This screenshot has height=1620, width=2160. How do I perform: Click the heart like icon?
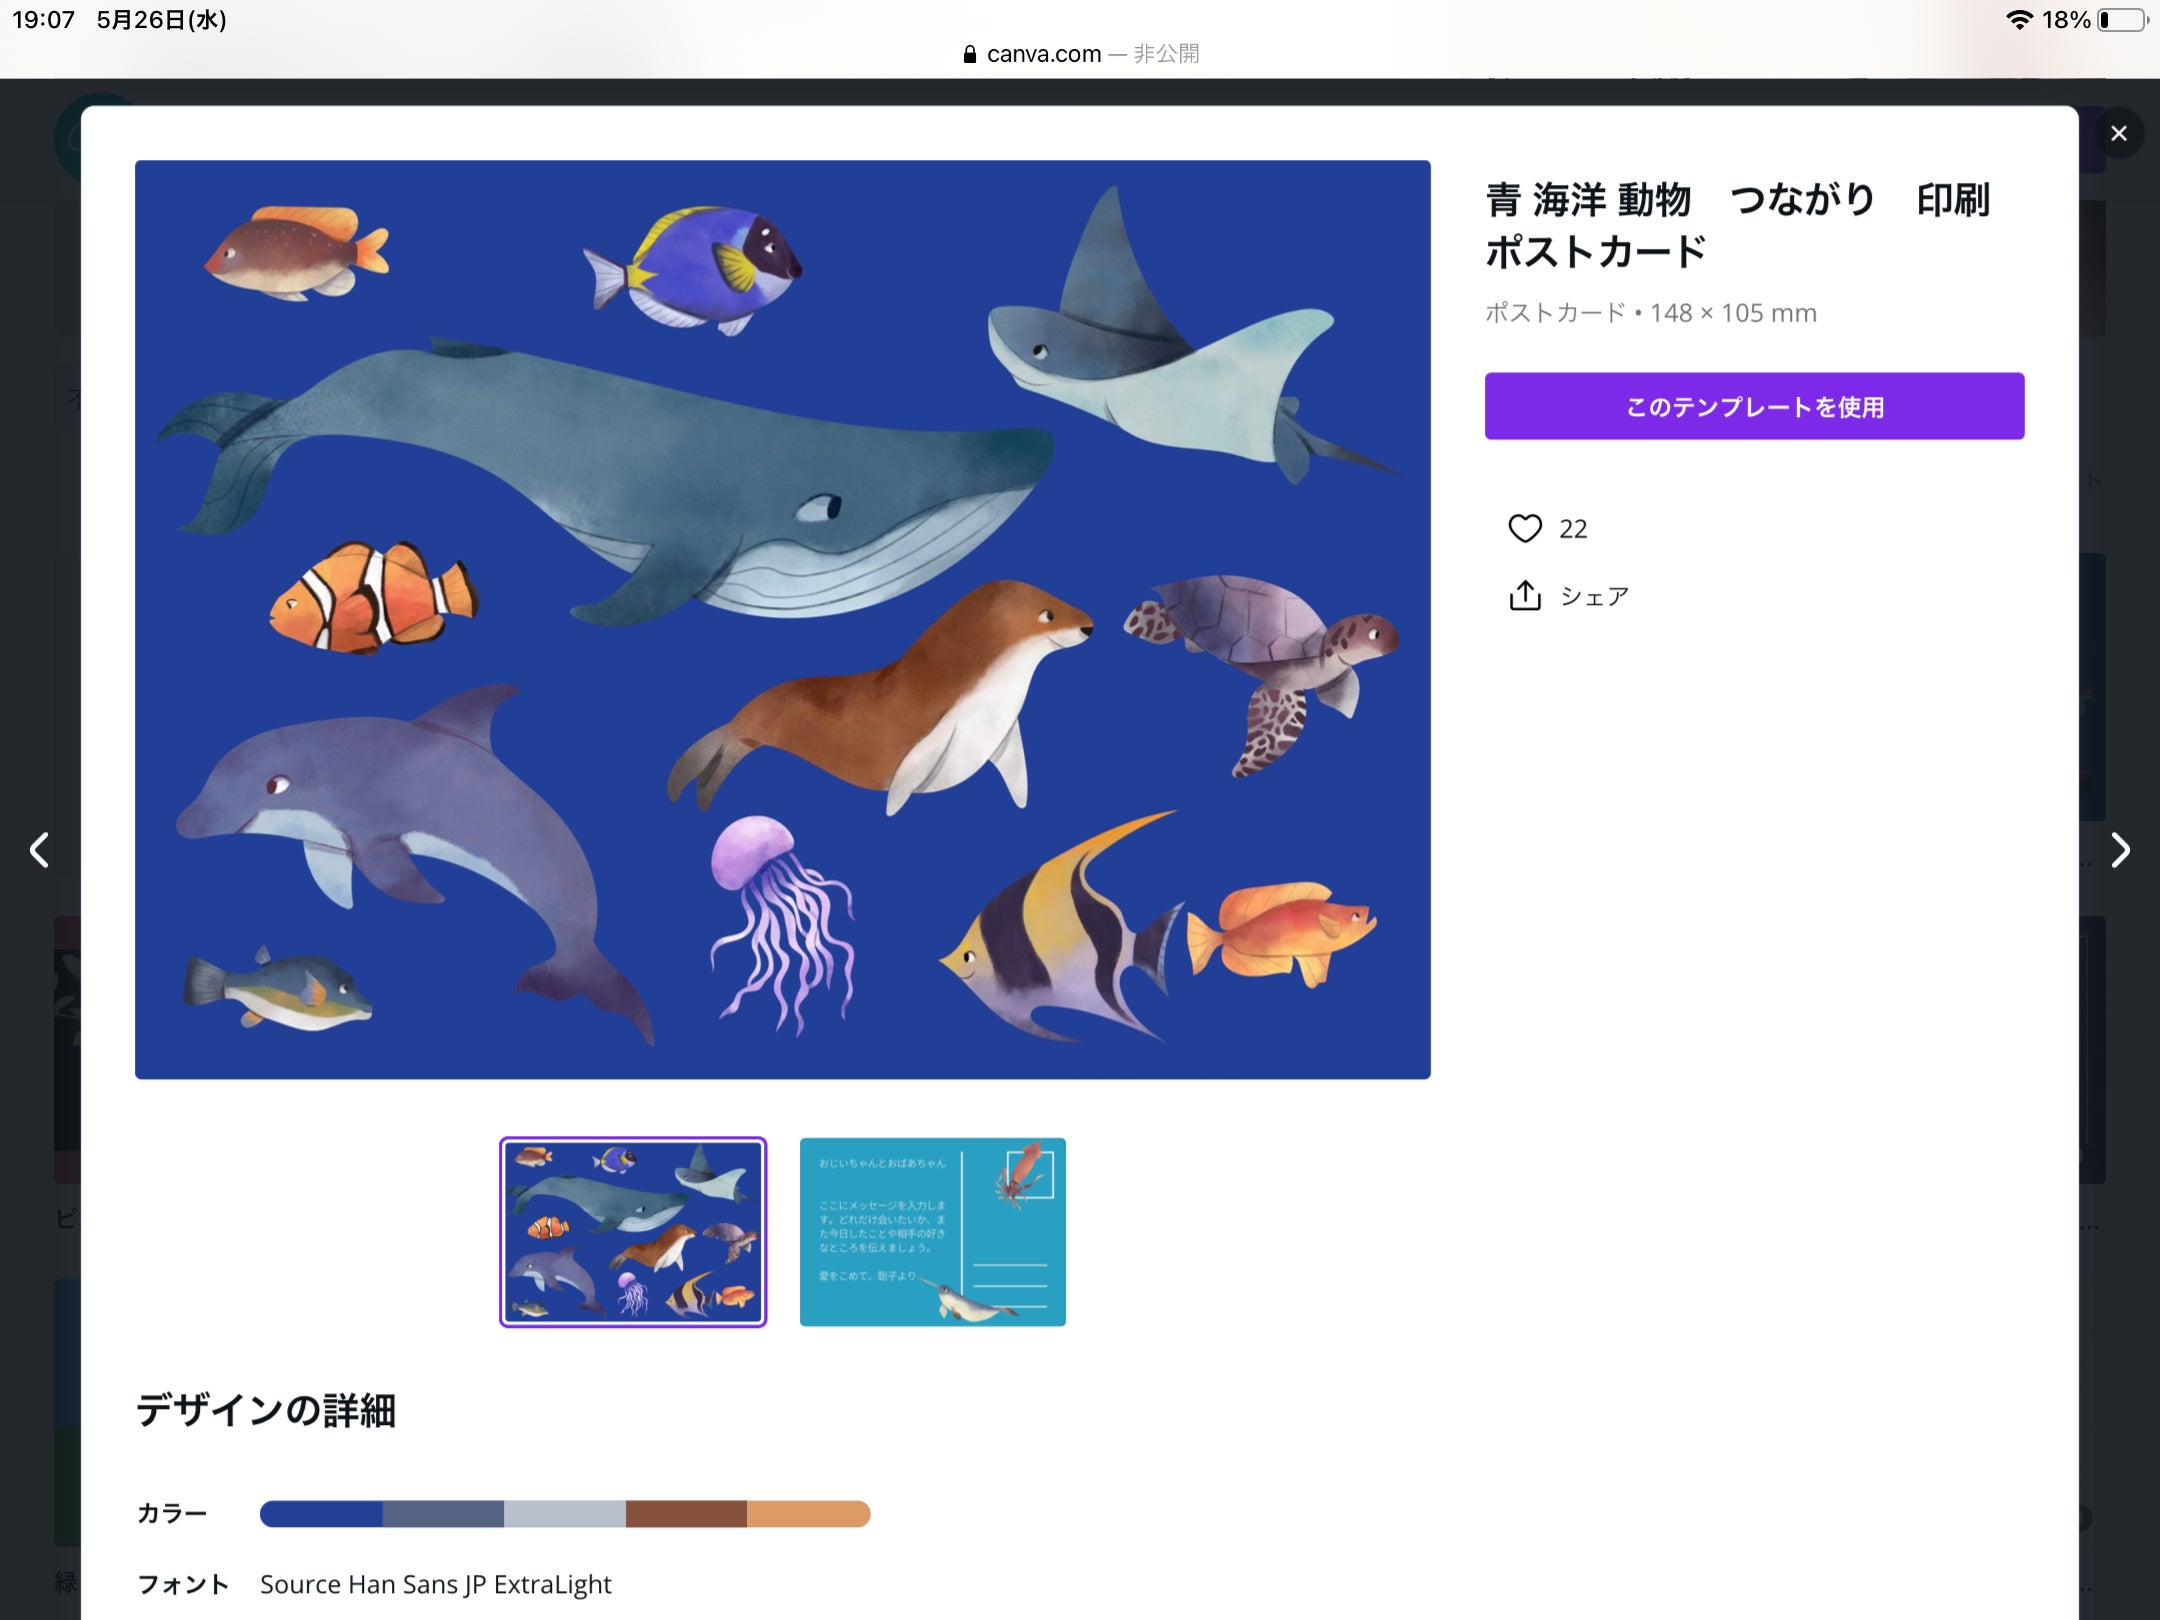[1524, 528]
